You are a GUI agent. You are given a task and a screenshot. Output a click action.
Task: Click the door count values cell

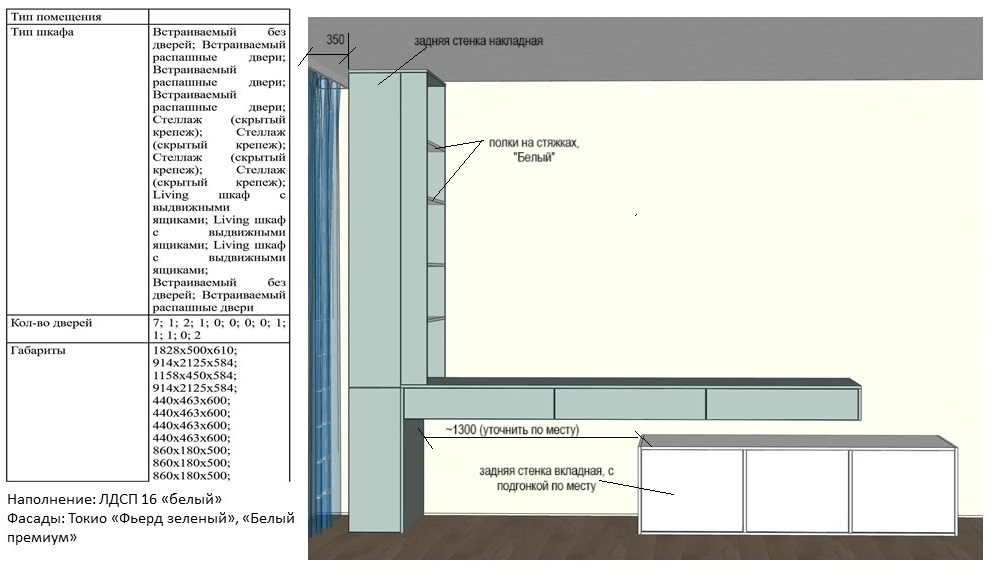(219, 330)
